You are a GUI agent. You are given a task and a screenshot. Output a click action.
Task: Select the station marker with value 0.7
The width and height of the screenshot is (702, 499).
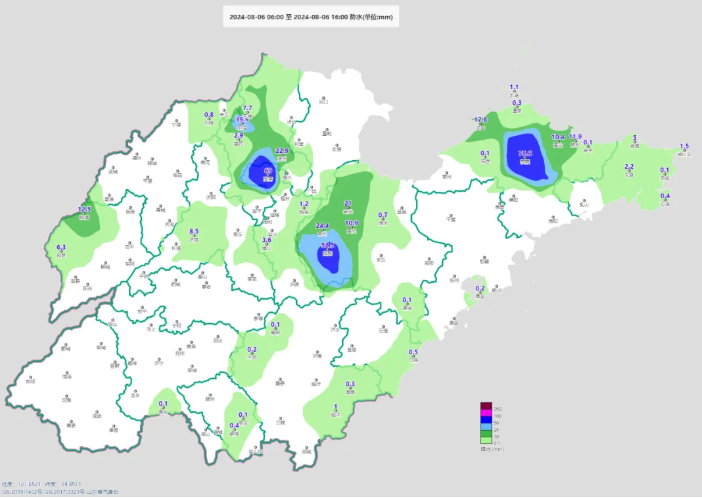point(383,221)
